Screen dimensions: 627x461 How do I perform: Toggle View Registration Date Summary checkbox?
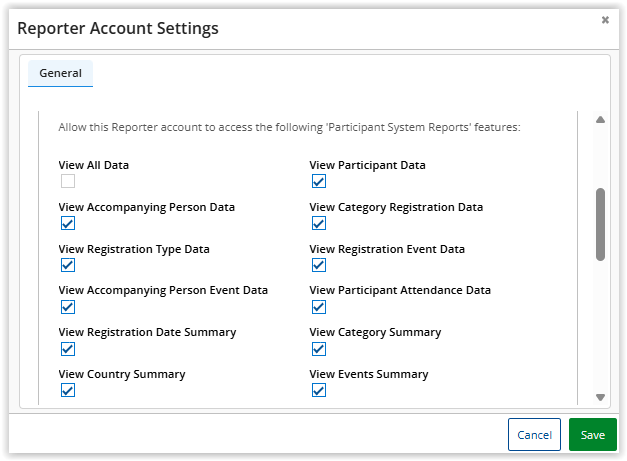pos(68,349)
